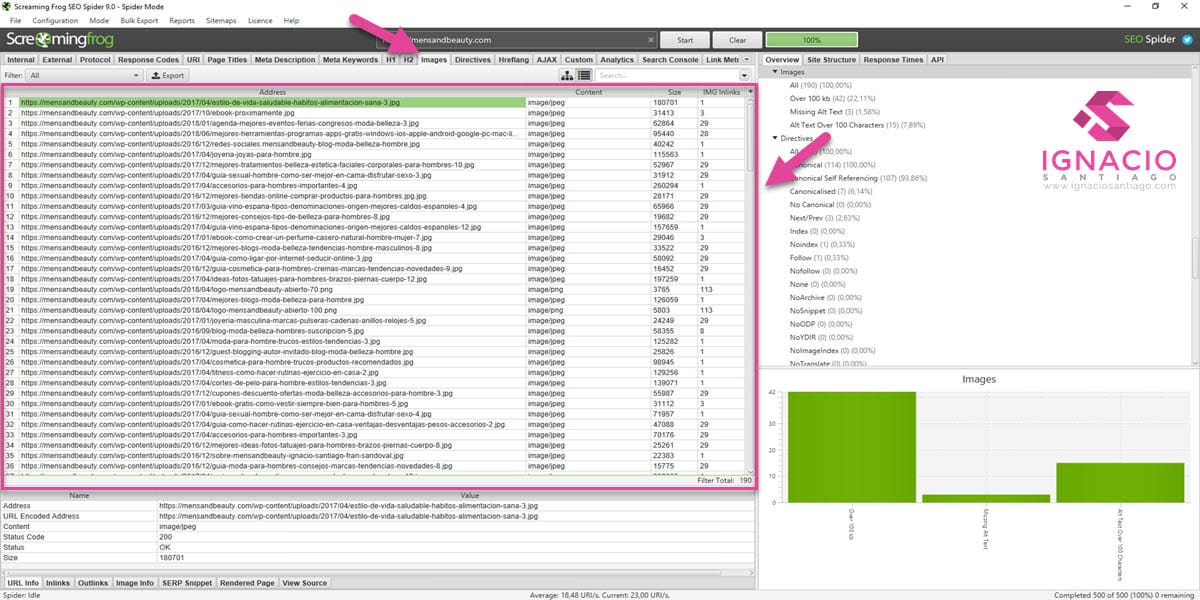Open the Response Times tab
The height and width of the screenshot is (600, 1200).
(893, 60)
